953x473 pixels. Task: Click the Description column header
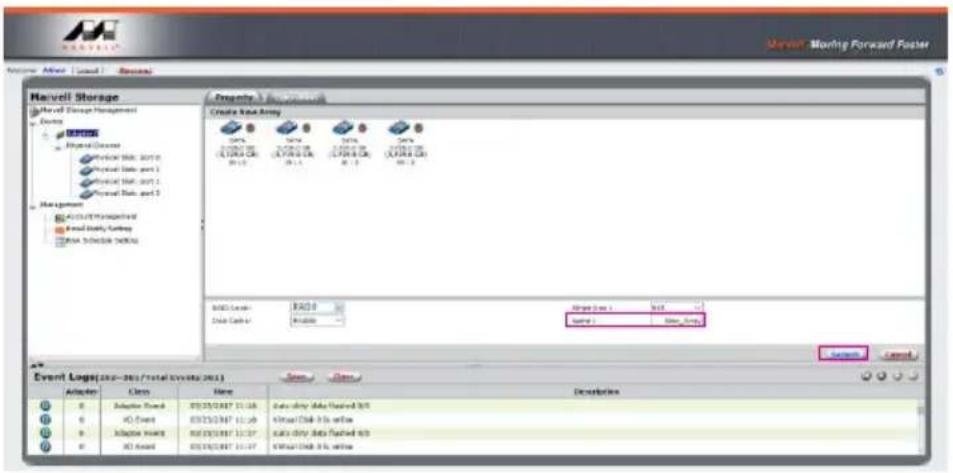(x=596, y=392)
